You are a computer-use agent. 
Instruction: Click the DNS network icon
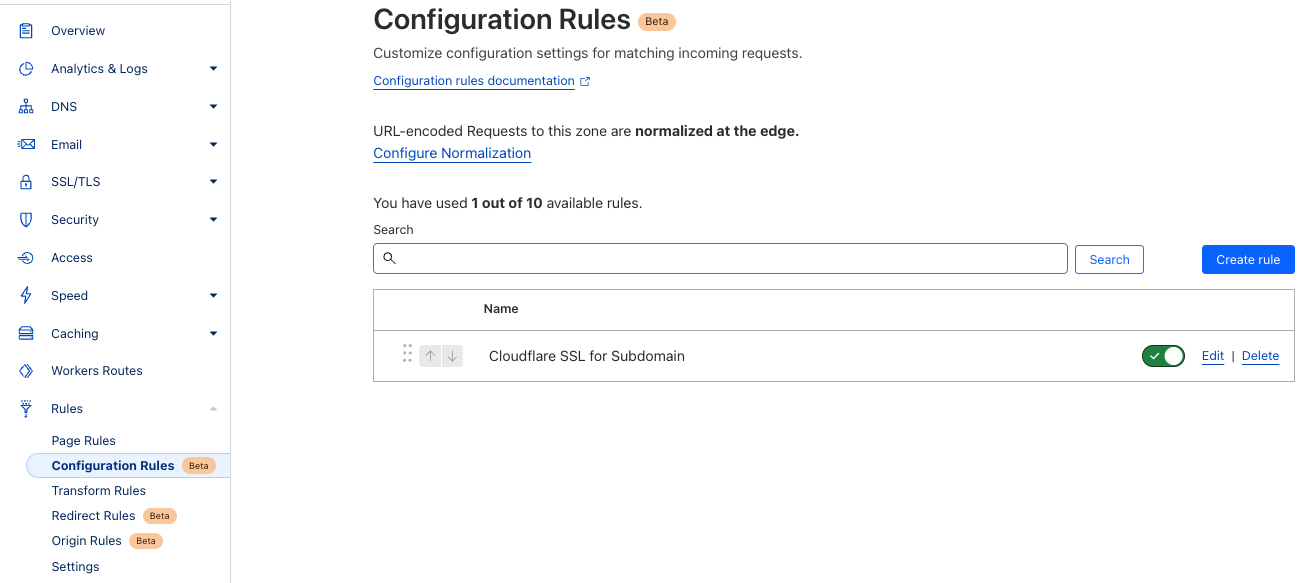(26, 107)
